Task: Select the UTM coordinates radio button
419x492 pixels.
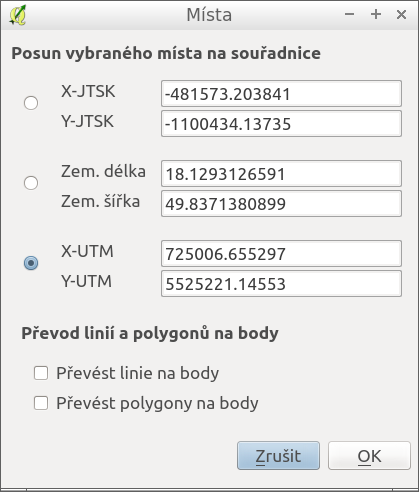Action: point(31,263)
